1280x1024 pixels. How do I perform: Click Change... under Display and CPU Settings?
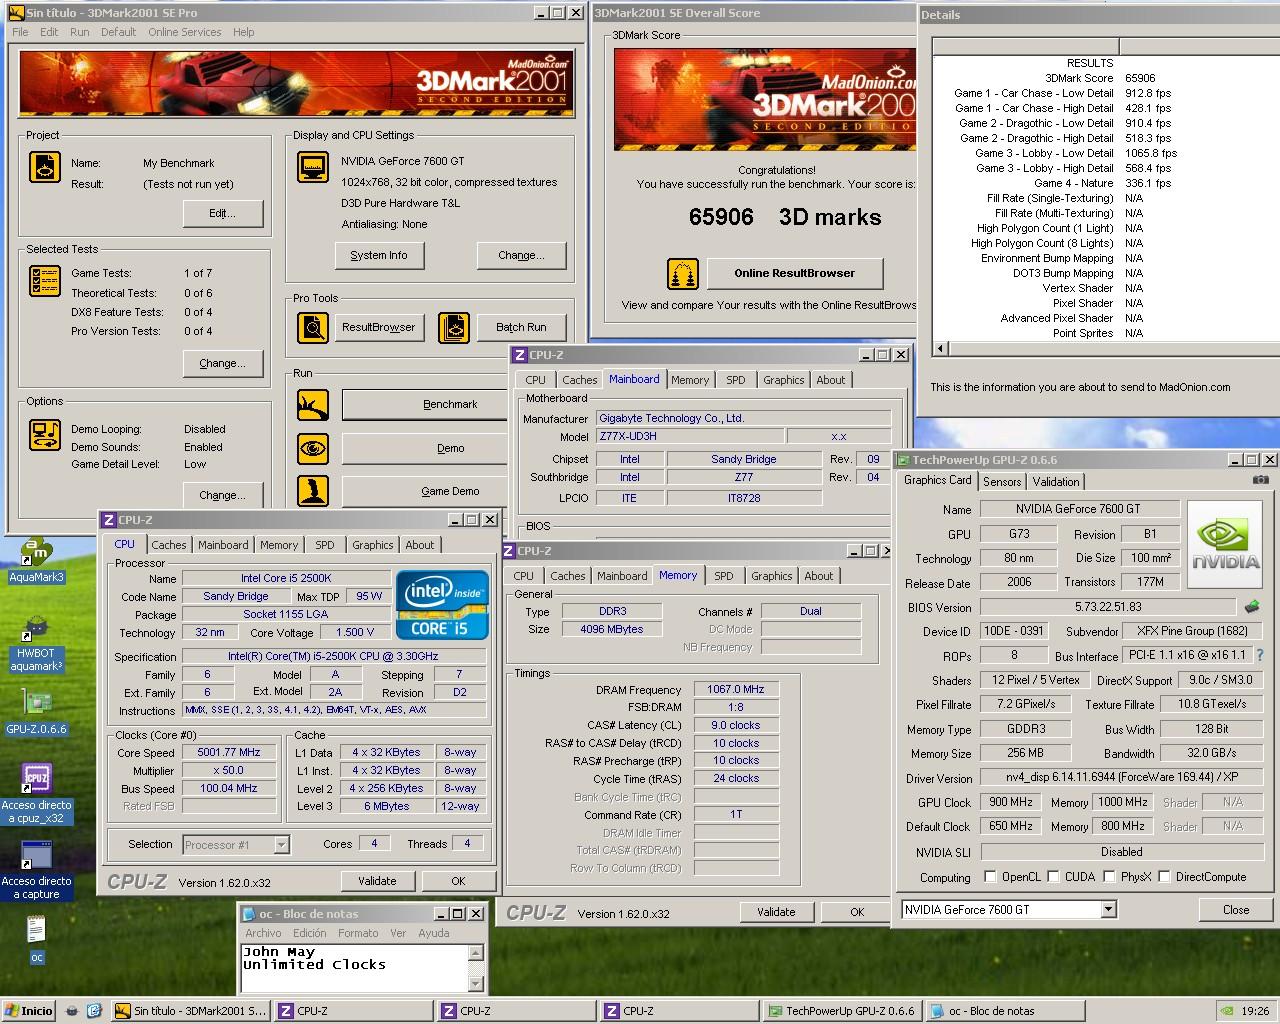(521, 255)
